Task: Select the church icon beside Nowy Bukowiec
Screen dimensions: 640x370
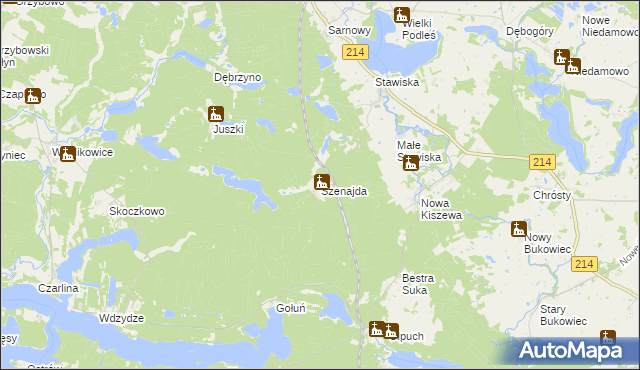Action: (518, 229)
